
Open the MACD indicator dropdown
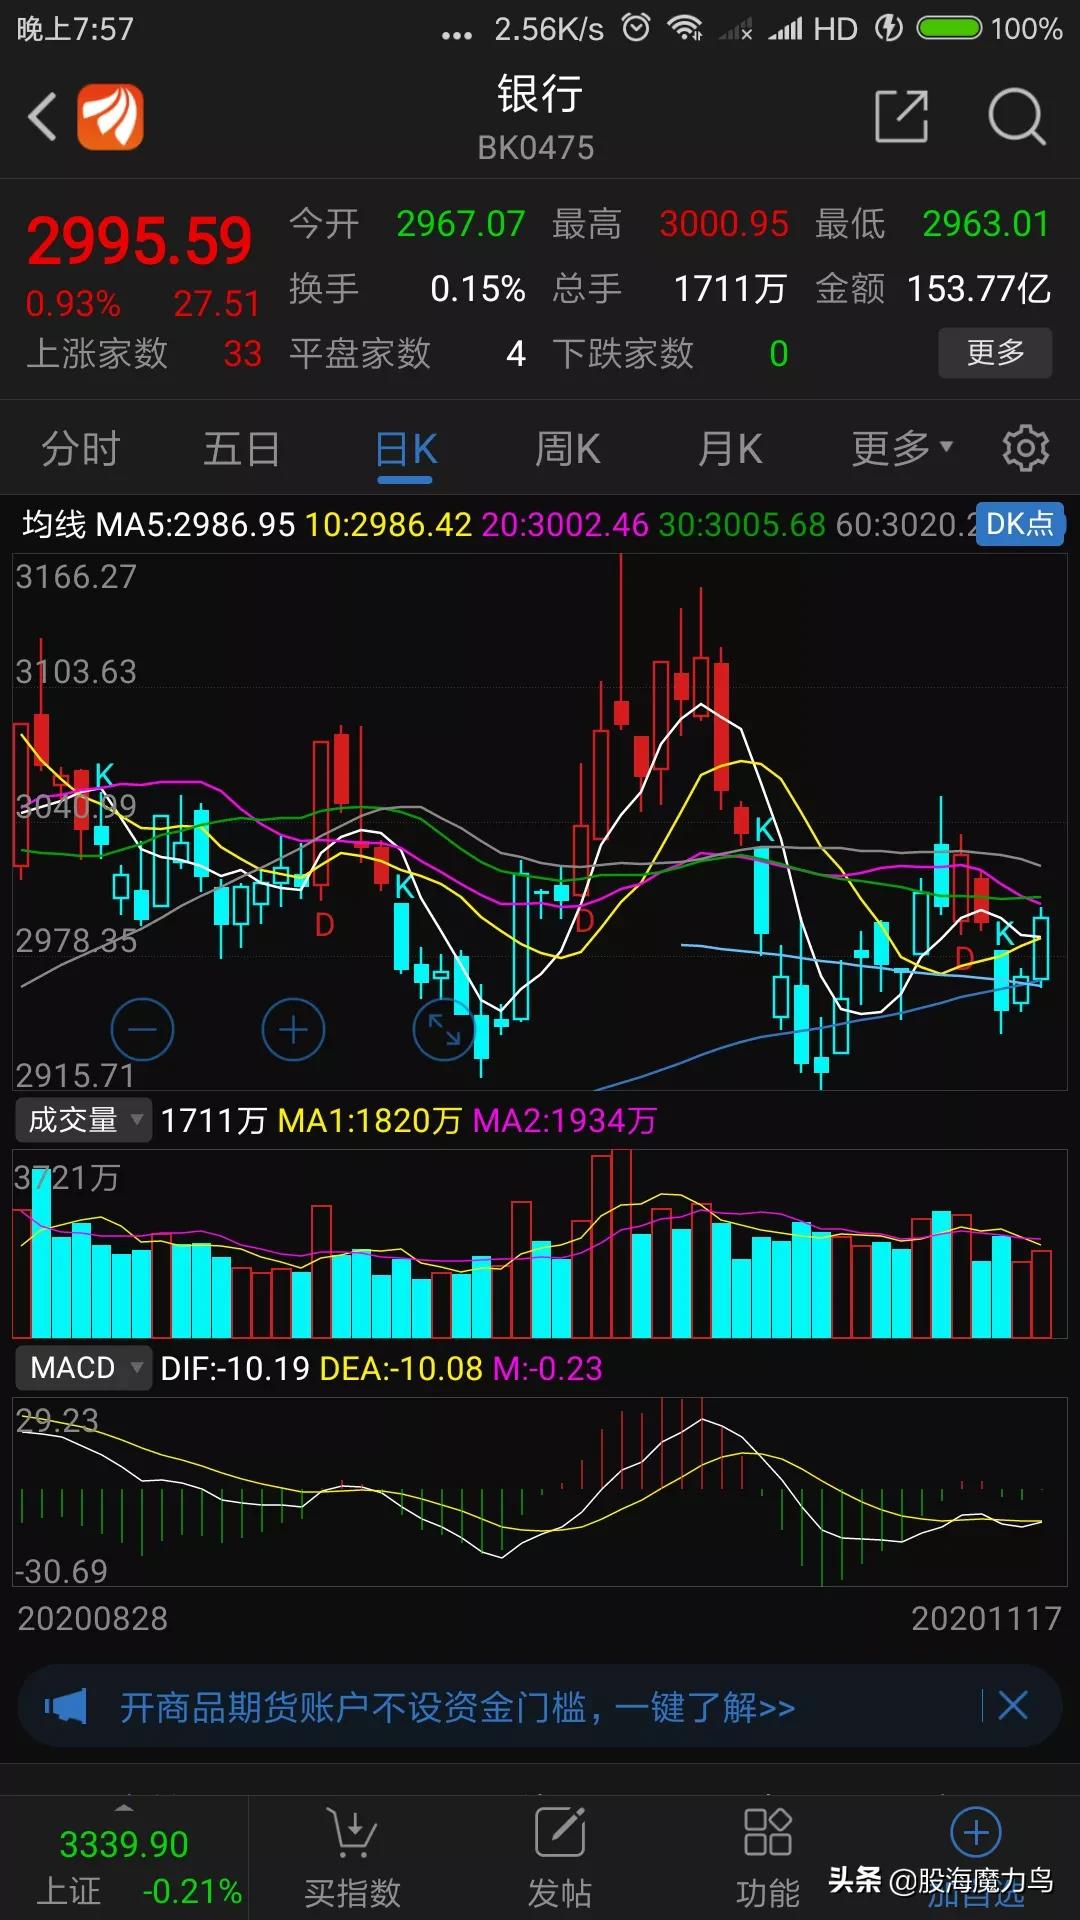coord(83,1368)
